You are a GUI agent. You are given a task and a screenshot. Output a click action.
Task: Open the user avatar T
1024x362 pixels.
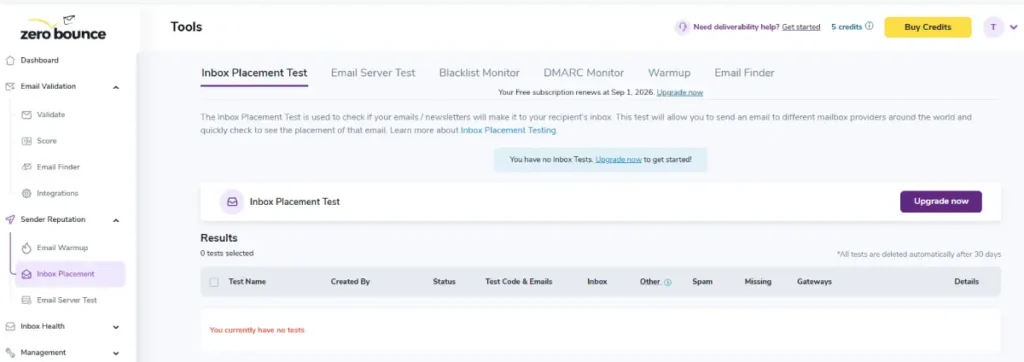[x=993, y=27]
